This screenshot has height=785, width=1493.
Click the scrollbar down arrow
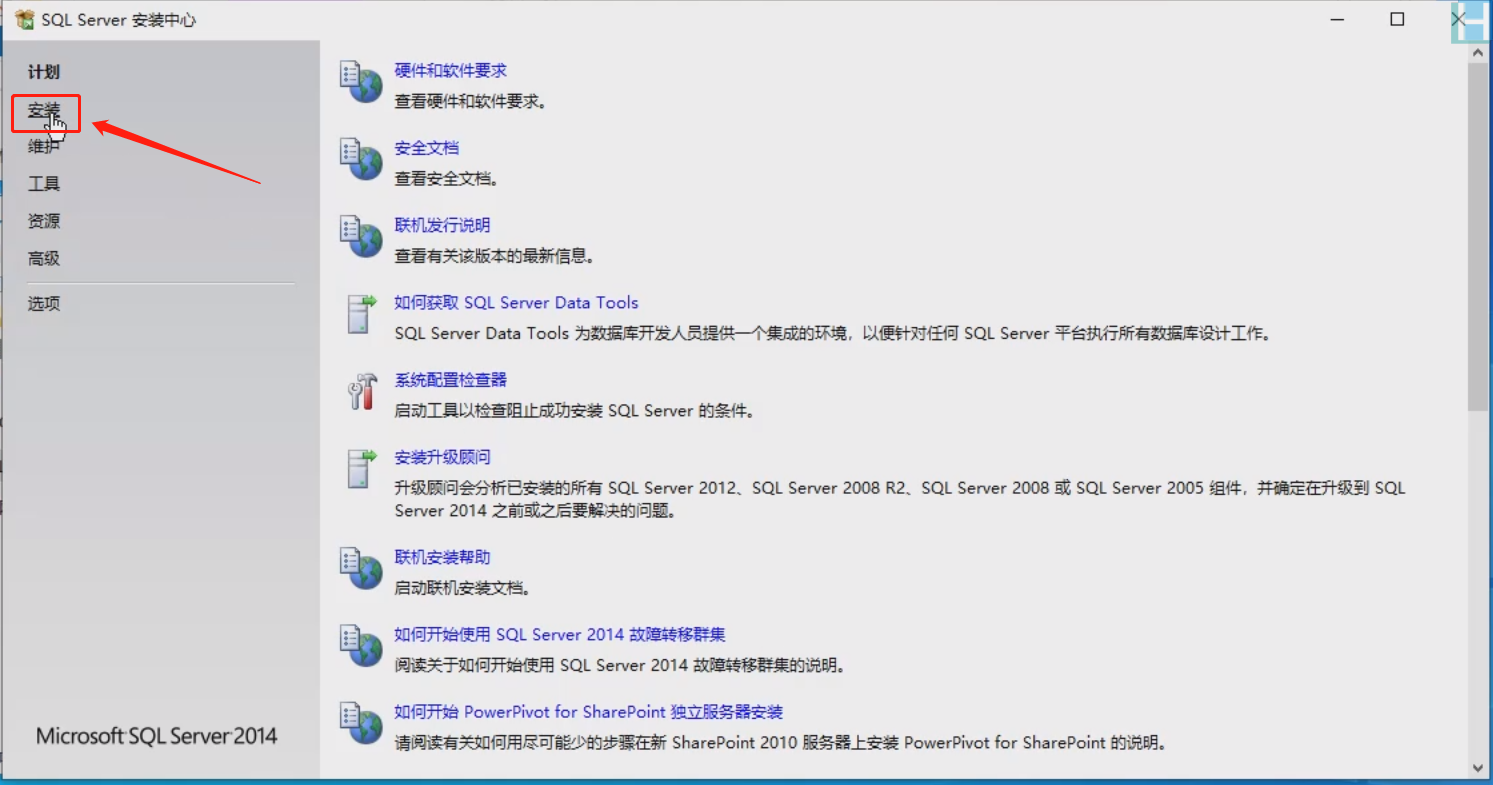pos(1478,768)
